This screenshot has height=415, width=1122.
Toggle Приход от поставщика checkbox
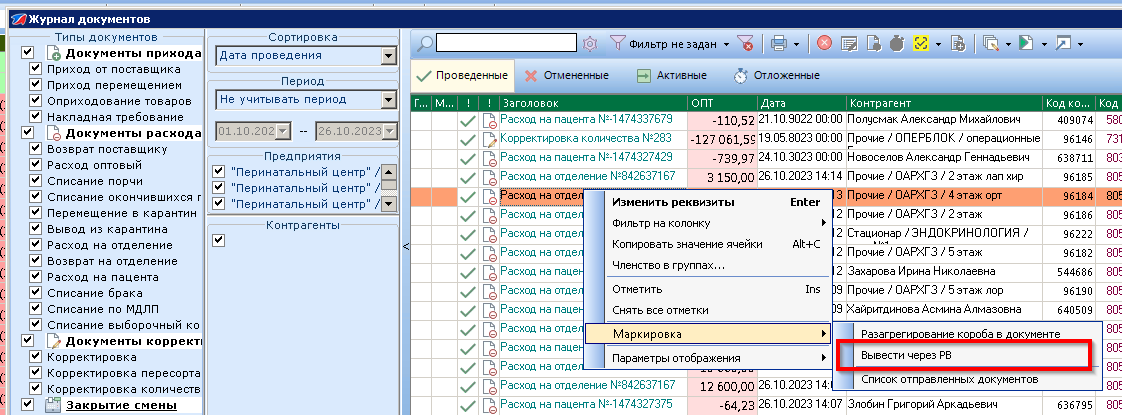click(35, 69)
